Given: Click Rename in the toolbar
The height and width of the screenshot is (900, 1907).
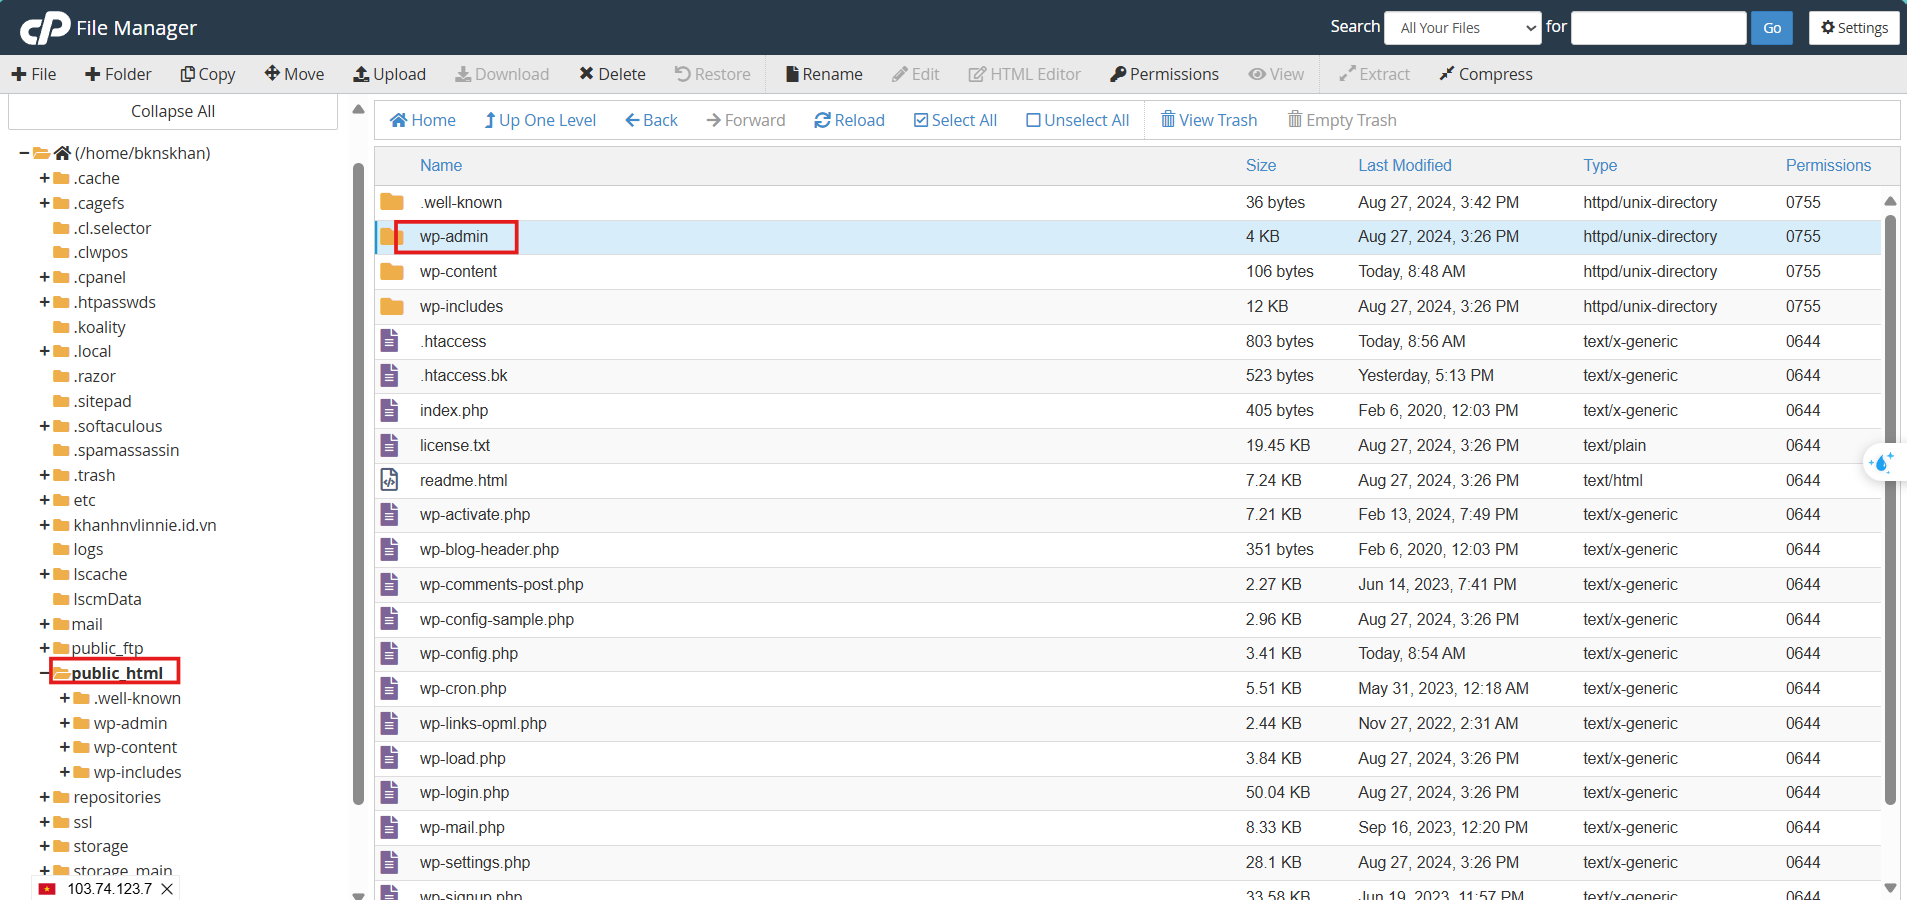Looking at the screenshot, I should pyautogui.click(x=824, y=74).
